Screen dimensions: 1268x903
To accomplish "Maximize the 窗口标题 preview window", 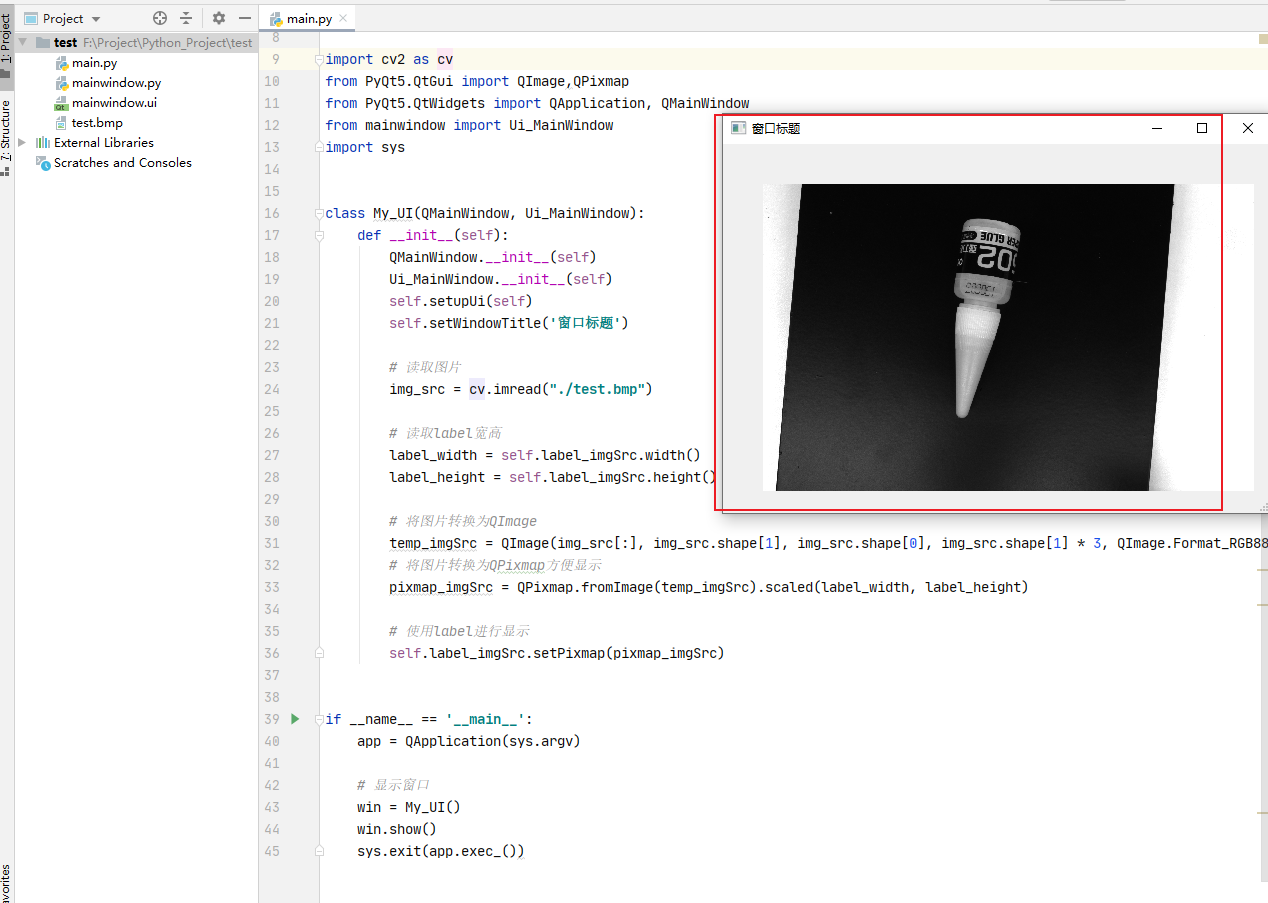I will click(1202, 128).
